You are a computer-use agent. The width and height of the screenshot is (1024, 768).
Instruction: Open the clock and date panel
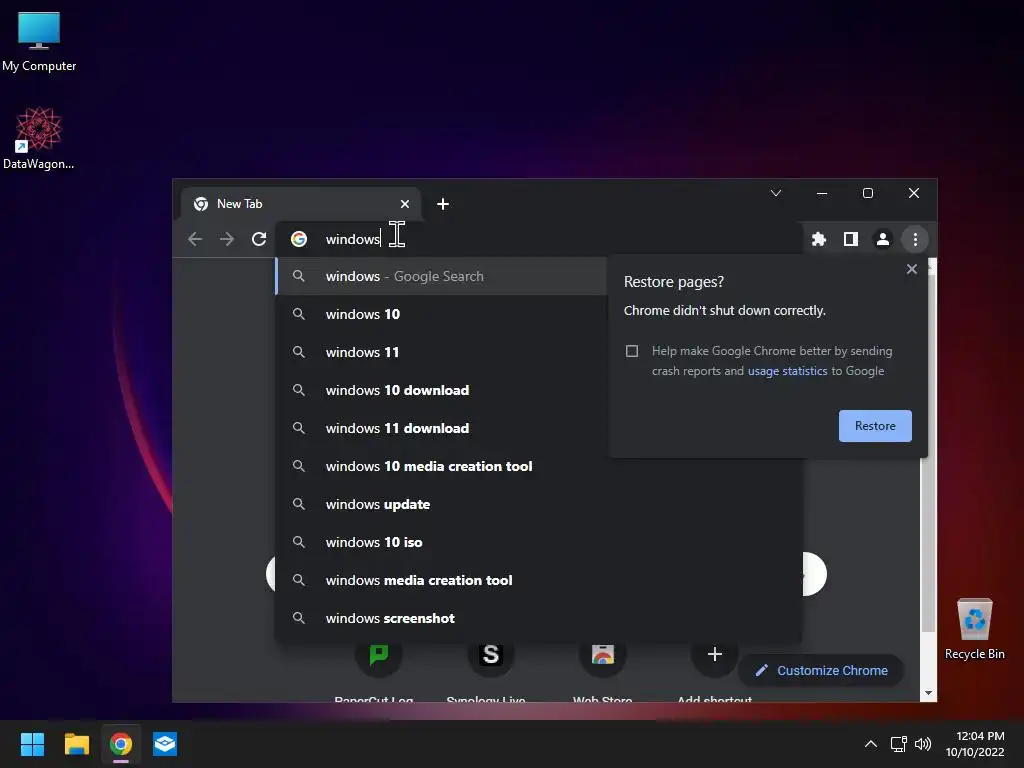pyautogui.click(x=975, y=744)
